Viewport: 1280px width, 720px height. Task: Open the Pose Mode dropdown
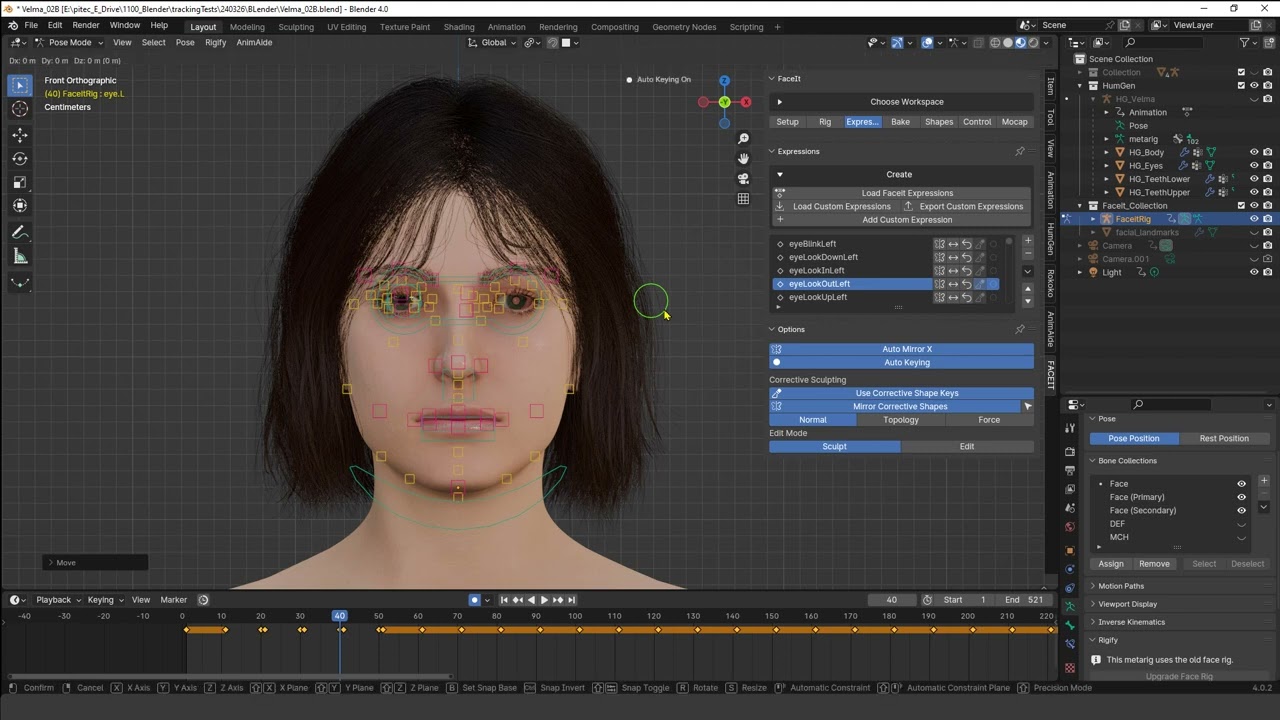tap(69, 42)
